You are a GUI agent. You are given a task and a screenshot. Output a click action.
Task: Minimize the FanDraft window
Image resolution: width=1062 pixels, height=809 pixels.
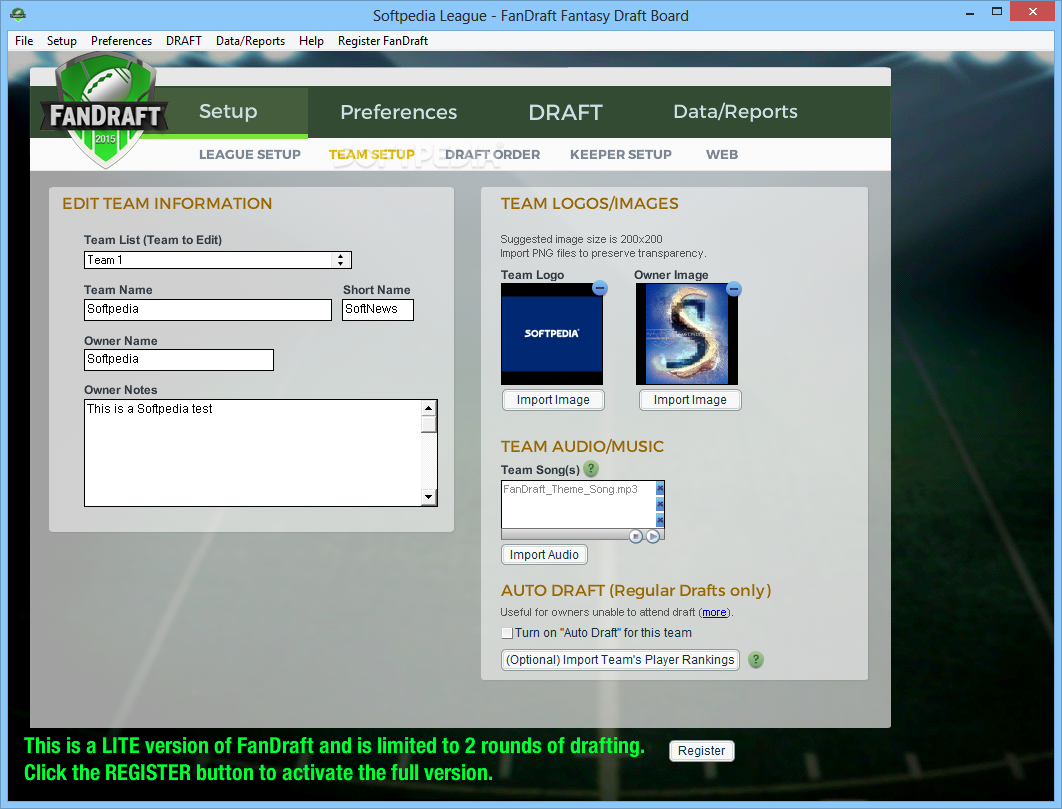(x=970, y=12)
